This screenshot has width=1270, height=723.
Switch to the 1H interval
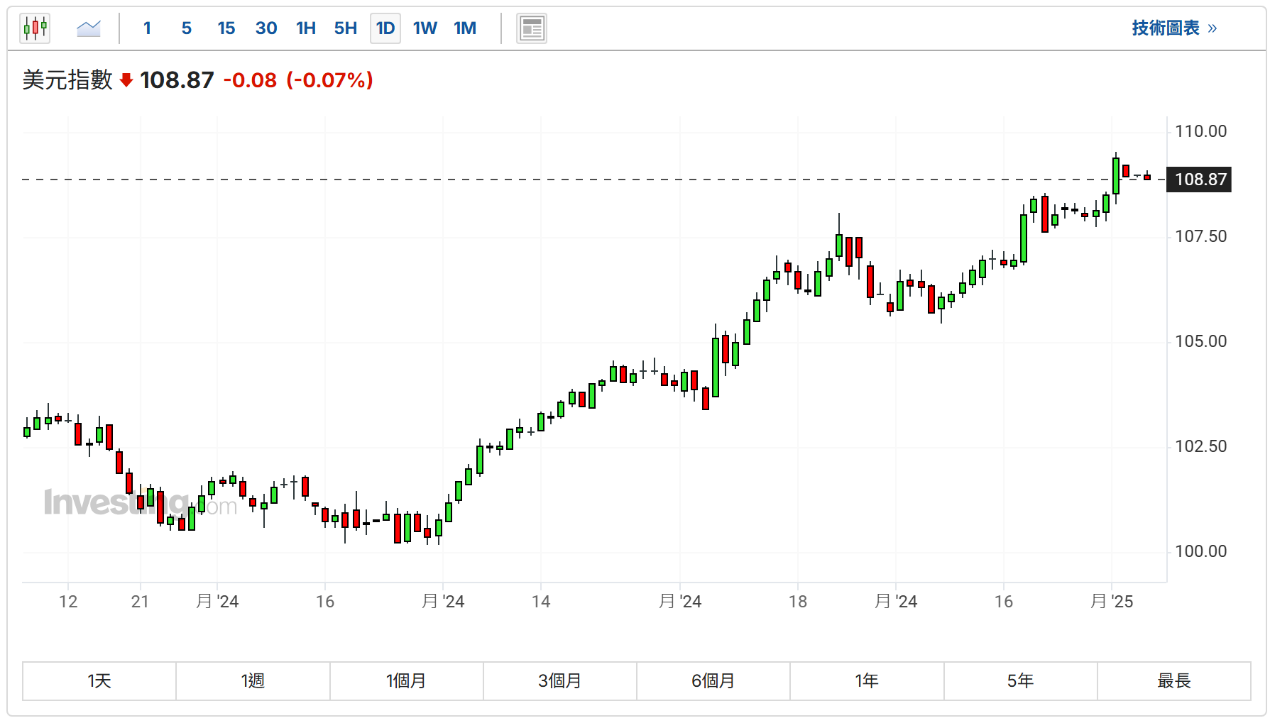[x=306, y=28]
